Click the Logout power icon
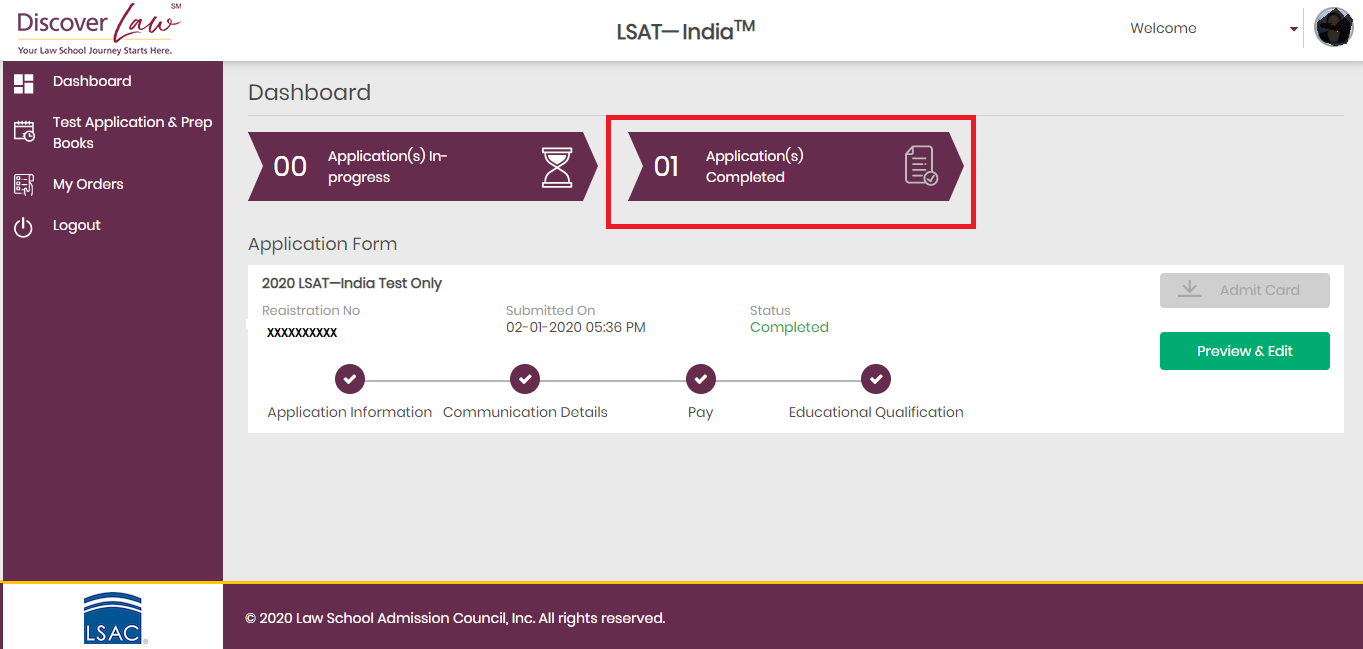Screen dimensions: 1363x649 coord(23,227)
